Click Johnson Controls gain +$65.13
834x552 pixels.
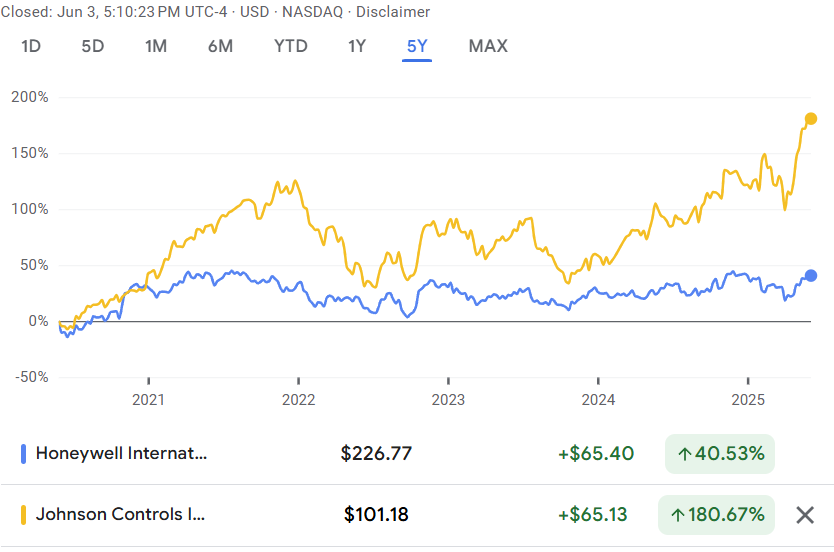[x=593, y=515]
